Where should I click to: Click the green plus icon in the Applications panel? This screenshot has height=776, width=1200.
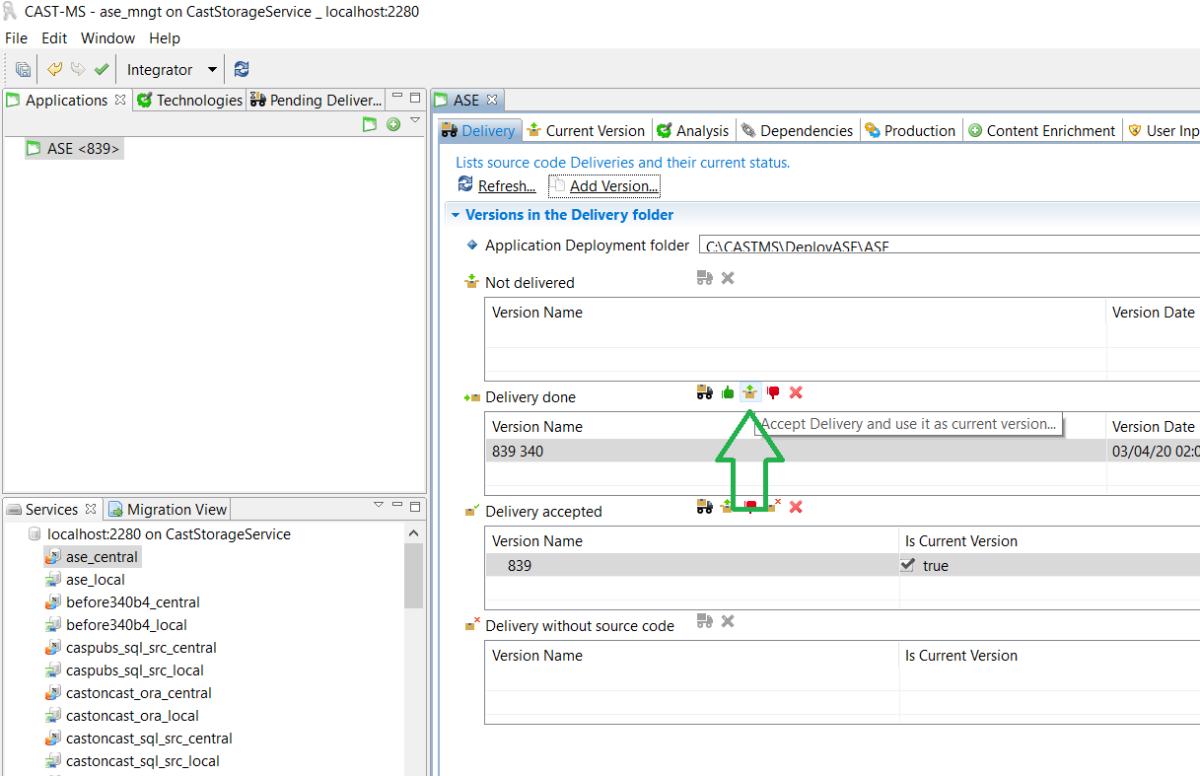pyautogui.click(x=393, y=124)
